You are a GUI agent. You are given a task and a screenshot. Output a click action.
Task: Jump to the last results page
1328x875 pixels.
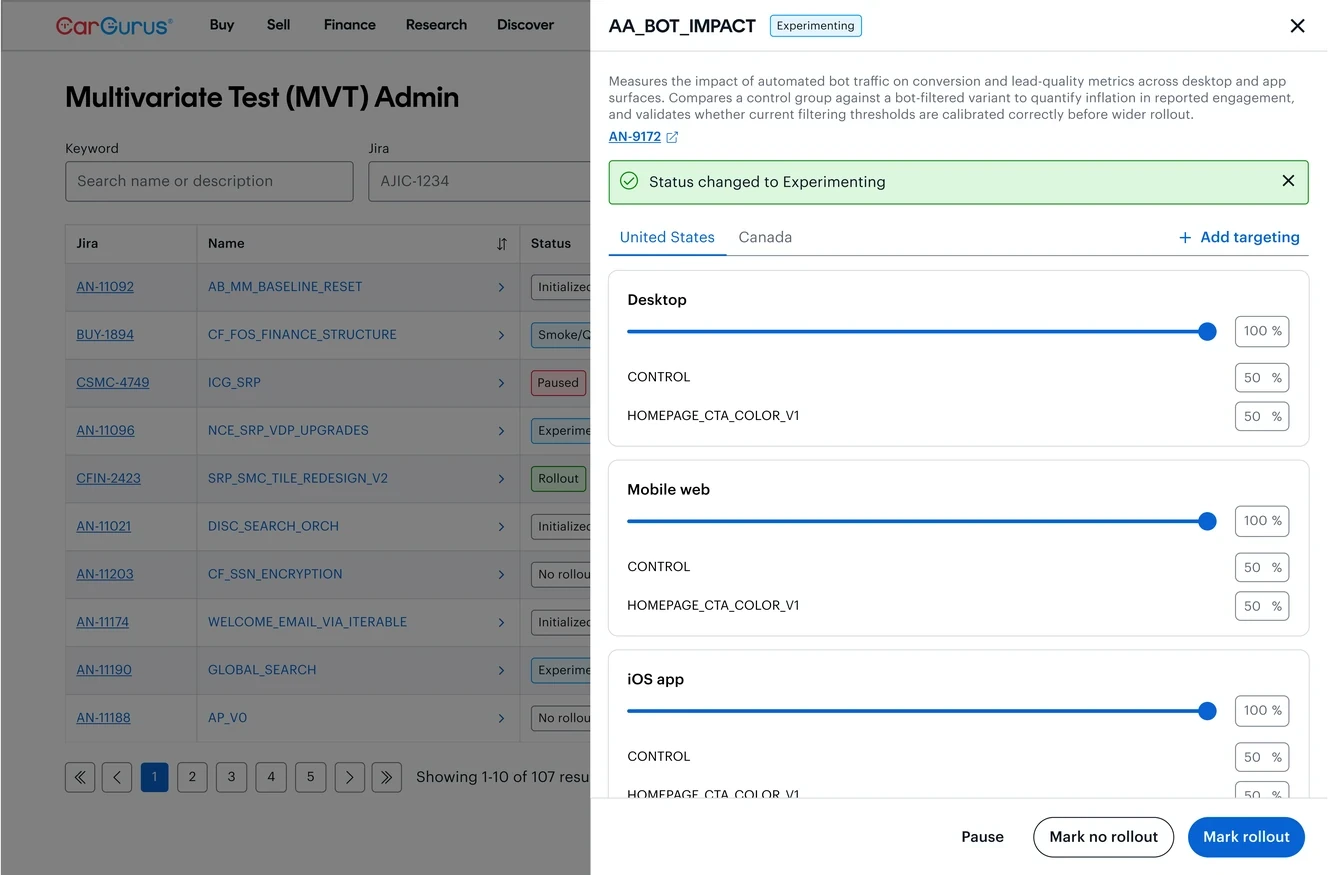pos(386,777)
